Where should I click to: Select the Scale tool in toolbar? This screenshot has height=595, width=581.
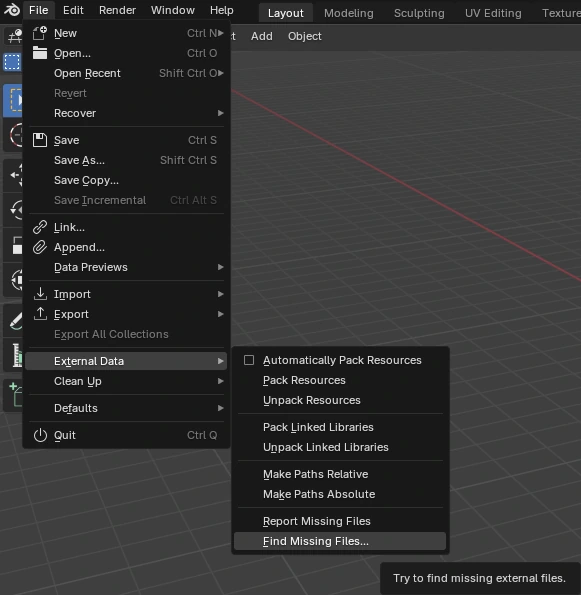(13, 245)
